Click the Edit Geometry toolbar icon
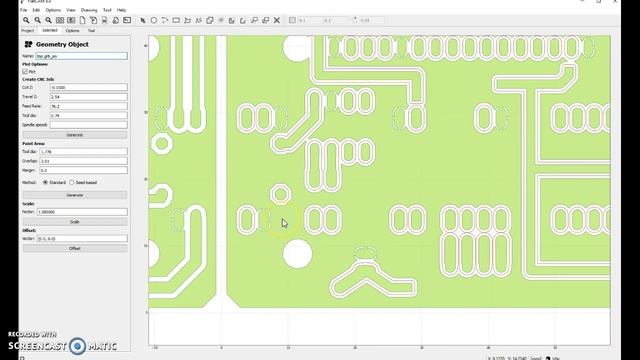Screen dimensions: 640x360 (93, 20)
